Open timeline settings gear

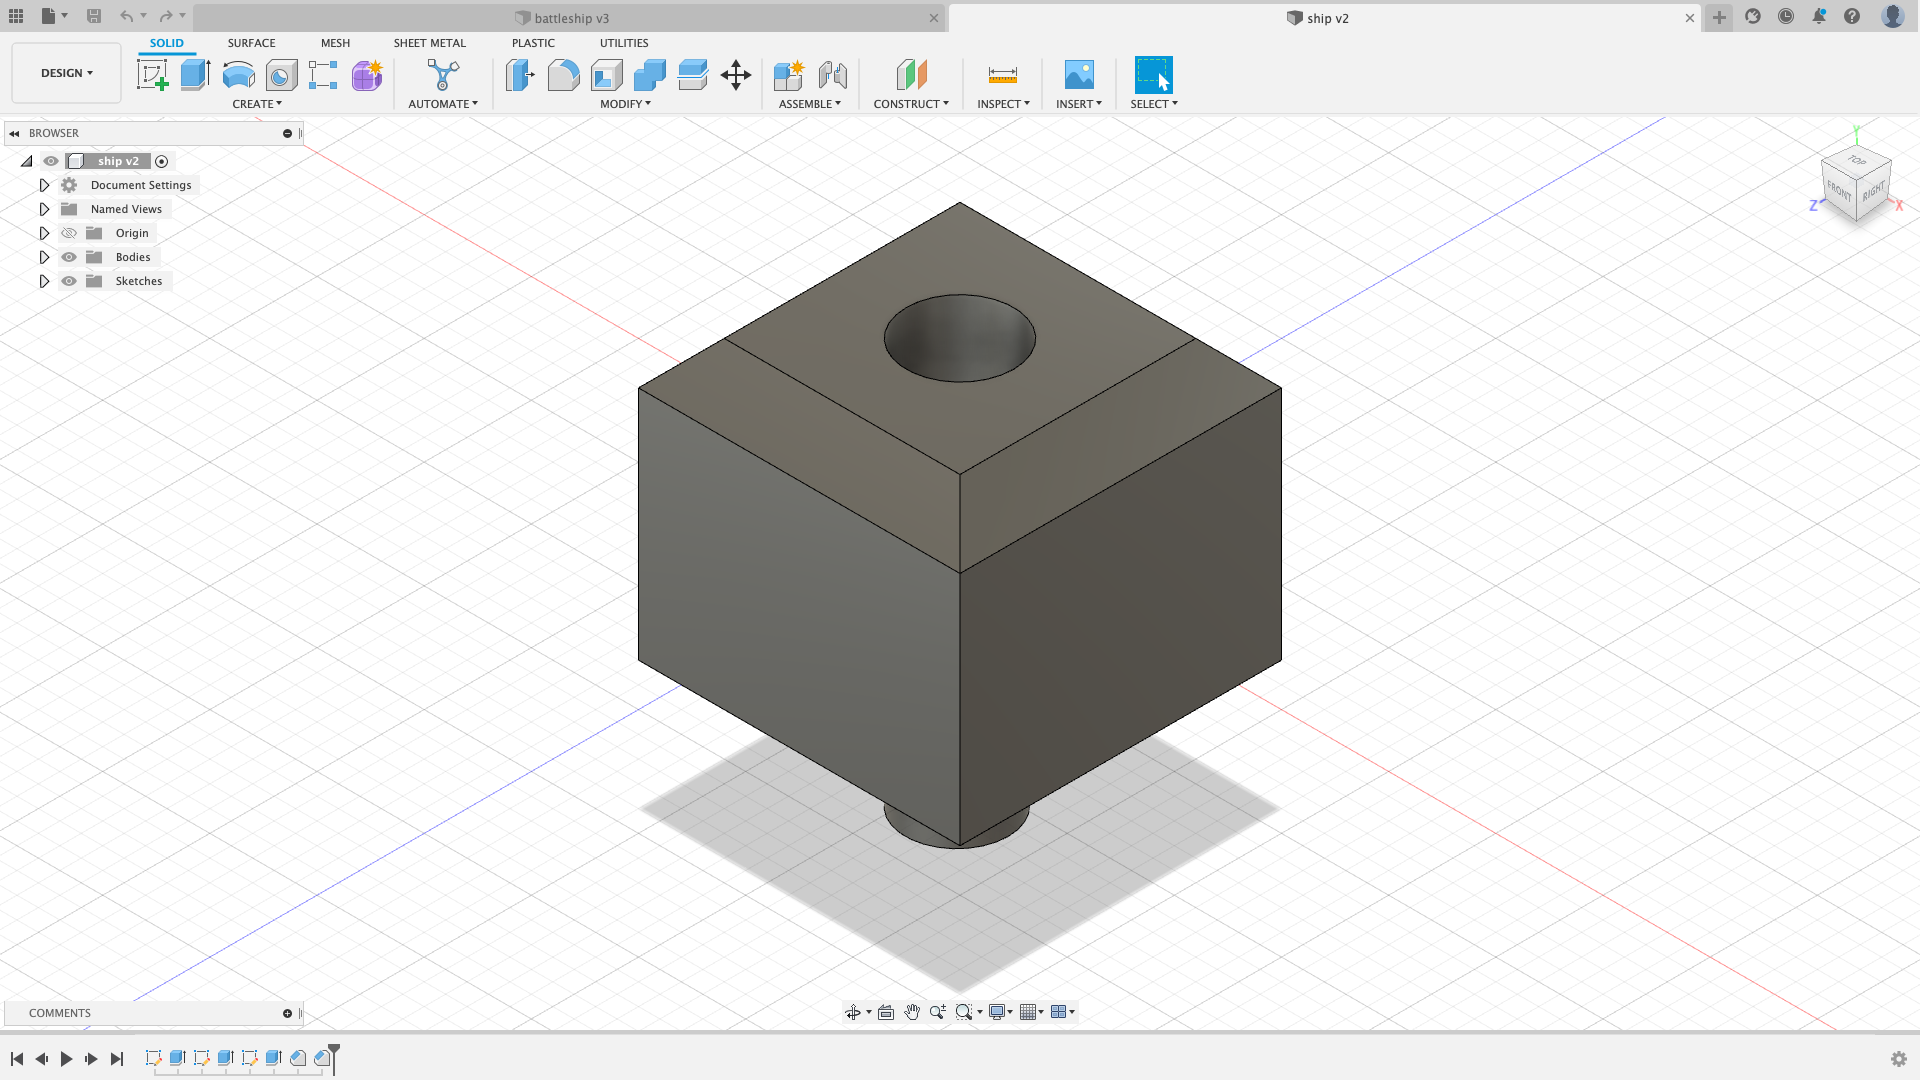click(1899, 1059)
